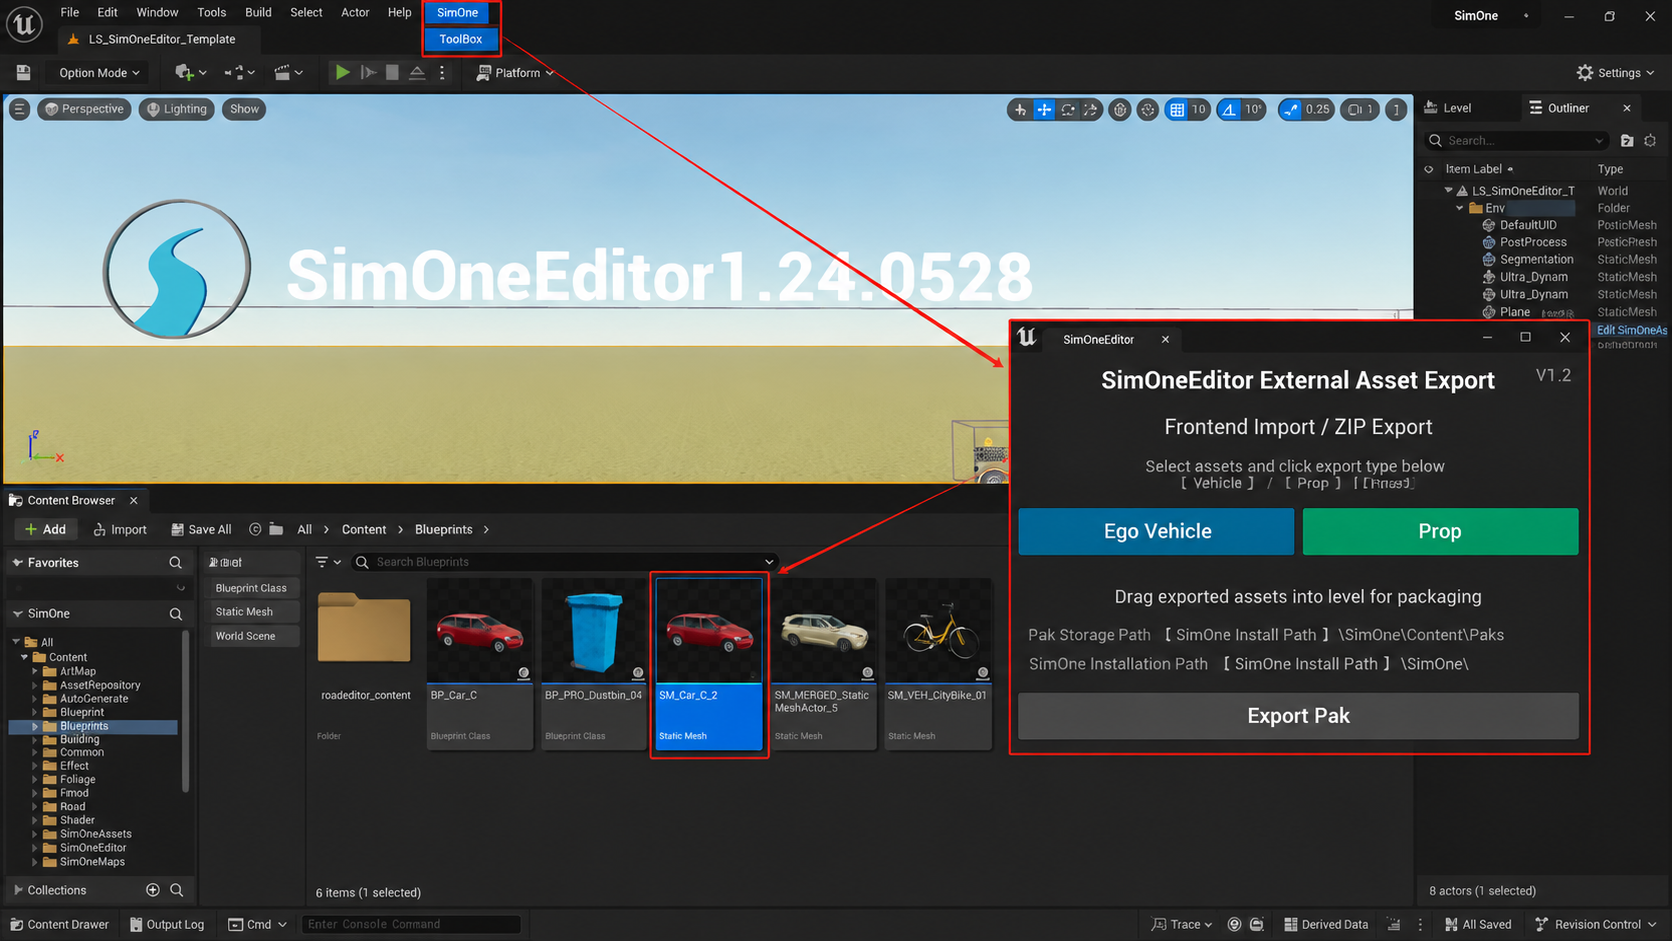Click the eject button in the play toolbar
The height and width of the screenshot is (941, 1672).
tap(417, 72)
